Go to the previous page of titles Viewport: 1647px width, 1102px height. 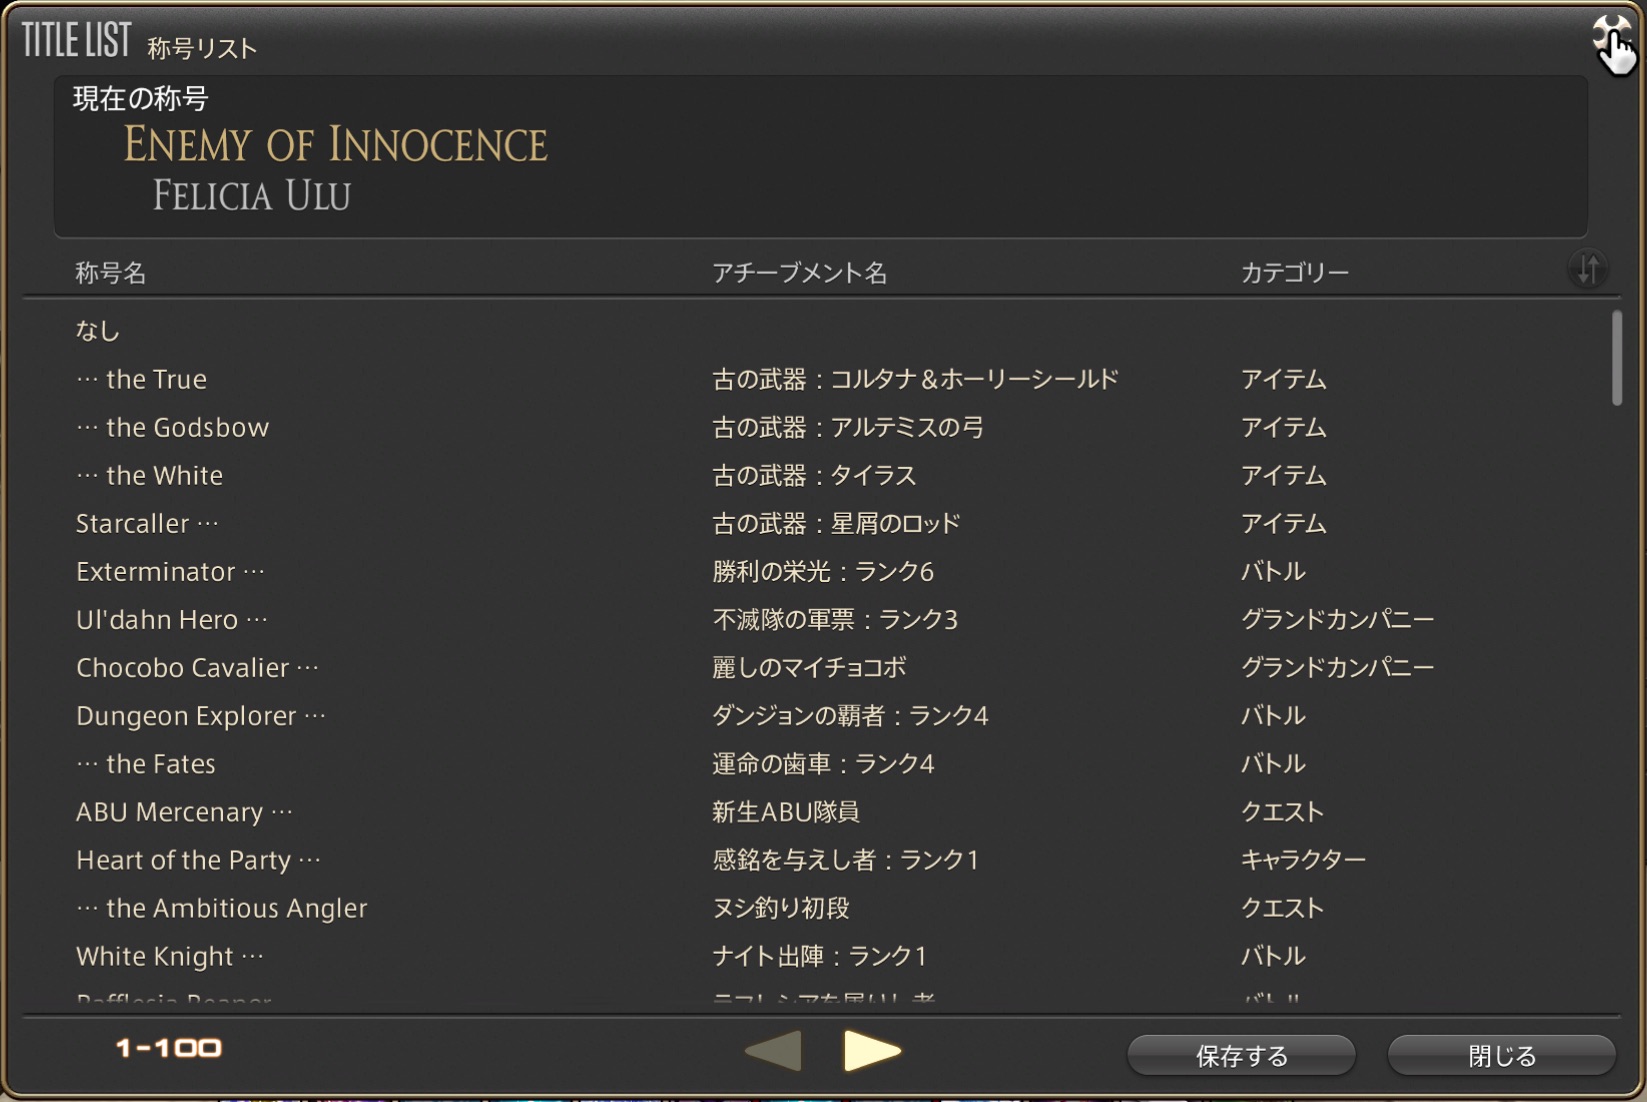pyautogui.click(x=774, y=1051)
